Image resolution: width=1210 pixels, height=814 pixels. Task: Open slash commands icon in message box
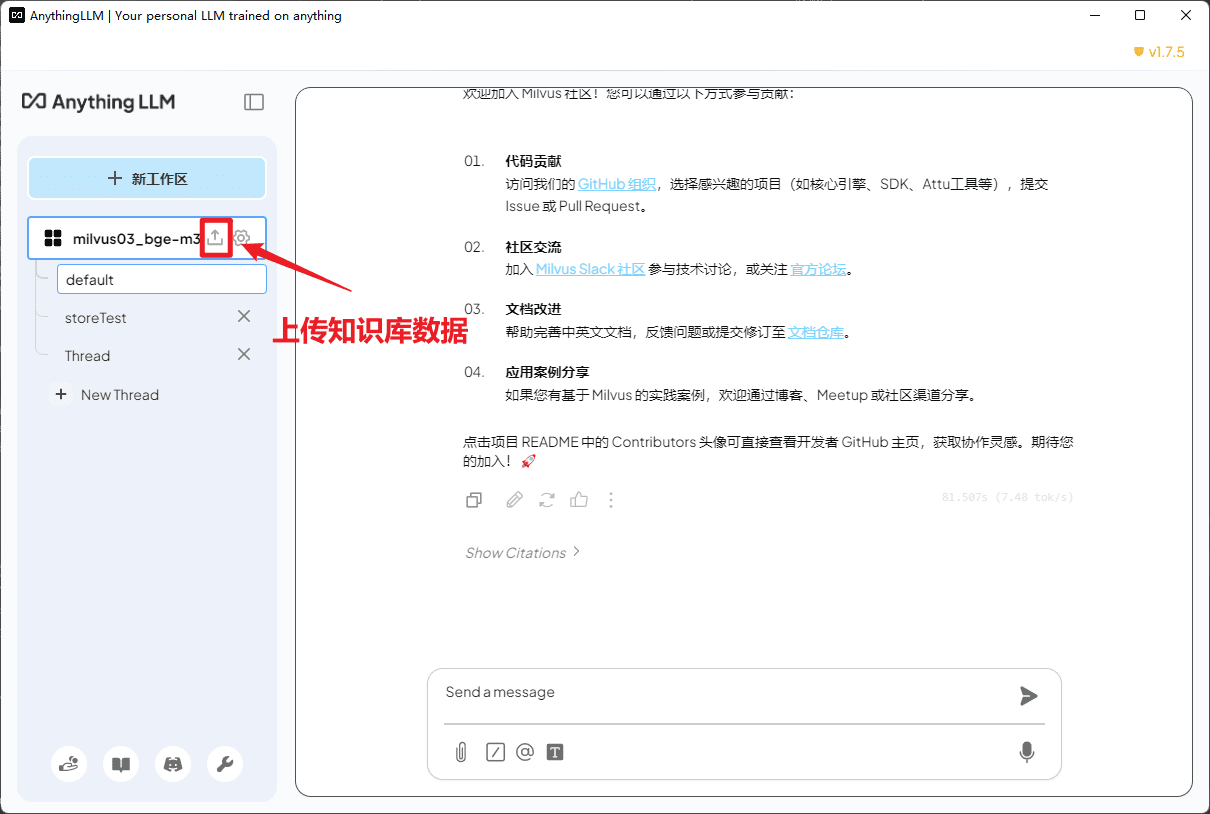point(495,752)
